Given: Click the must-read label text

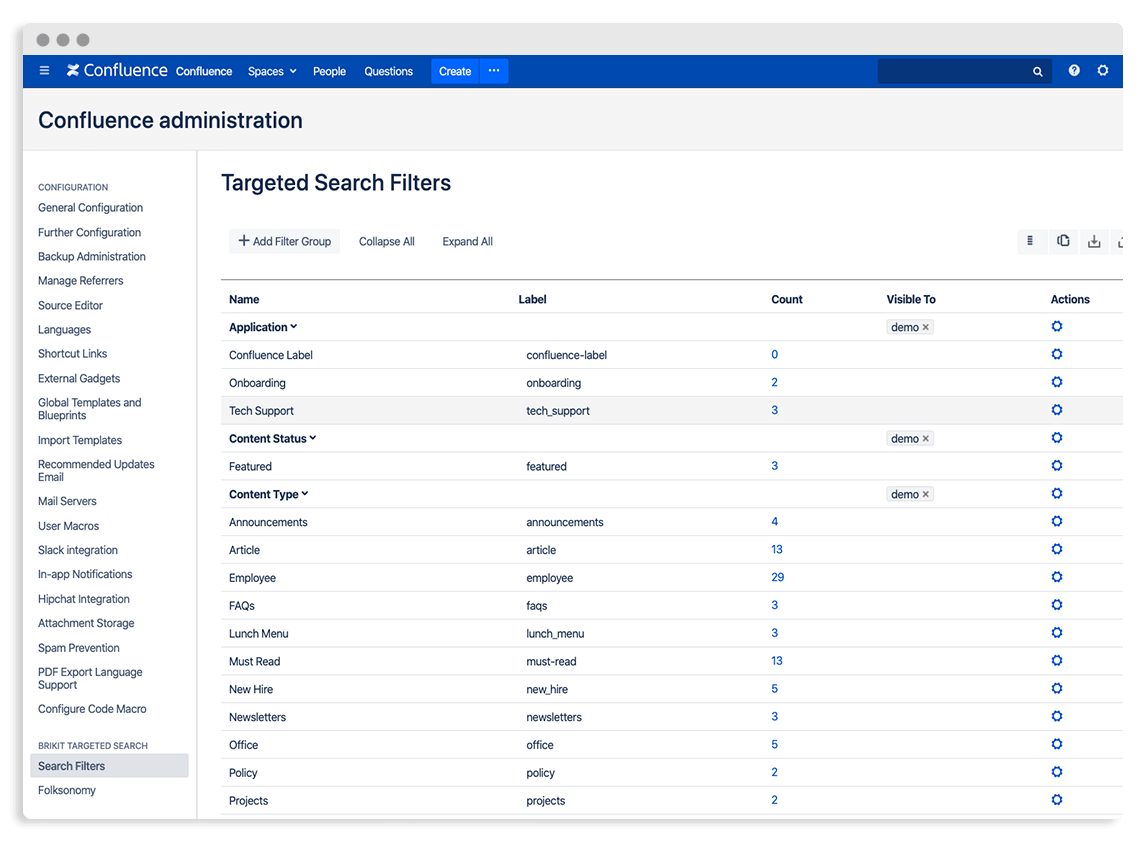Looking at the screenshot, I should [x=551, y=661].
